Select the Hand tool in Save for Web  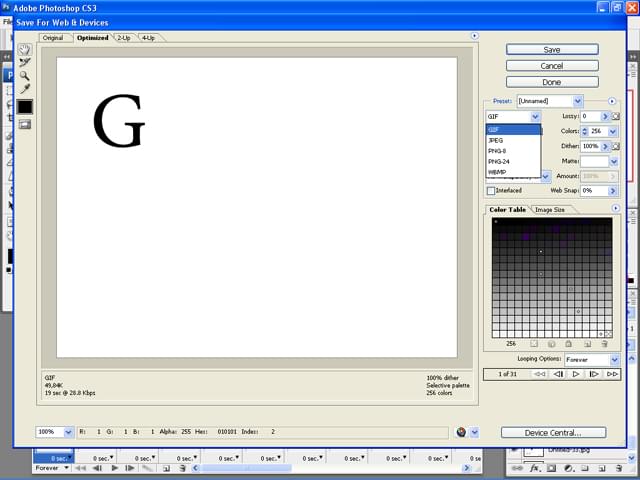pos(24,50)
